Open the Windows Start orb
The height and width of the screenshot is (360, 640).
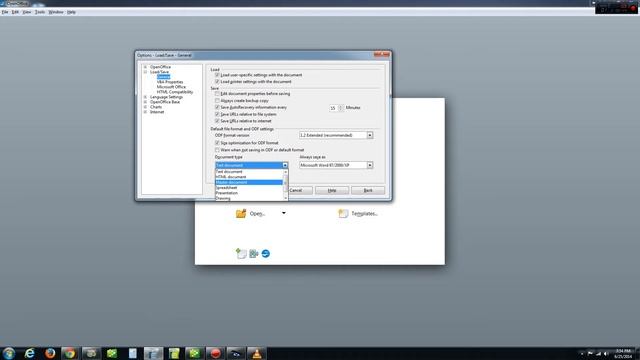(9, 353)
